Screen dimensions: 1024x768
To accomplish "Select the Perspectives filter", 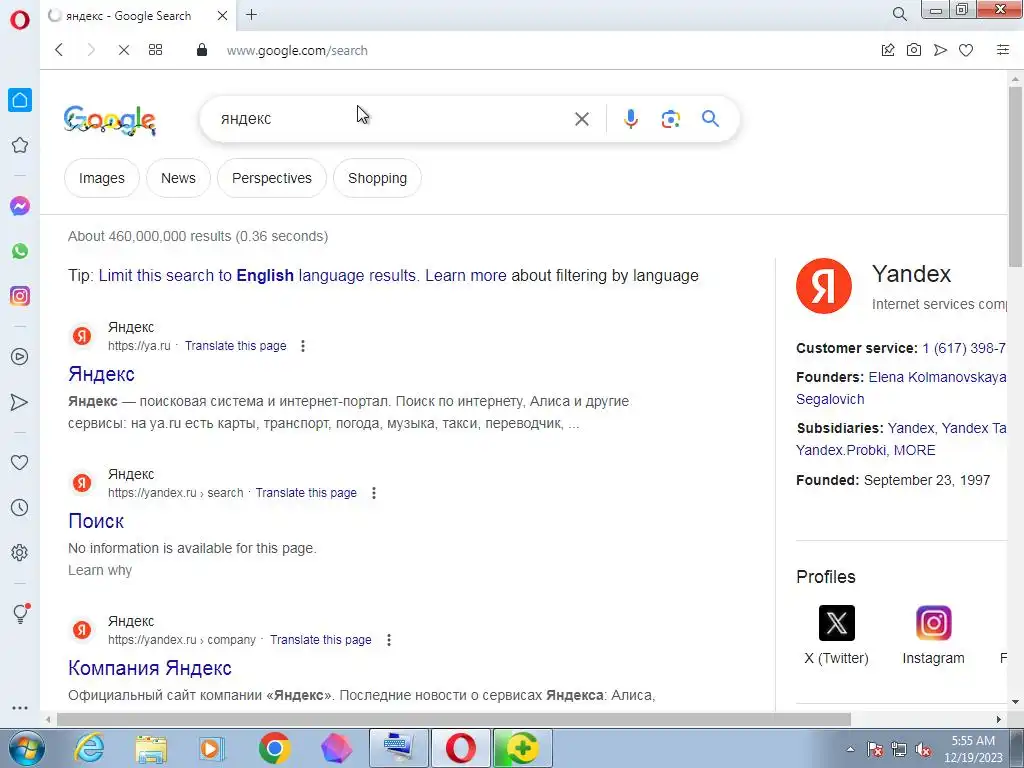I will click(272, 178).
